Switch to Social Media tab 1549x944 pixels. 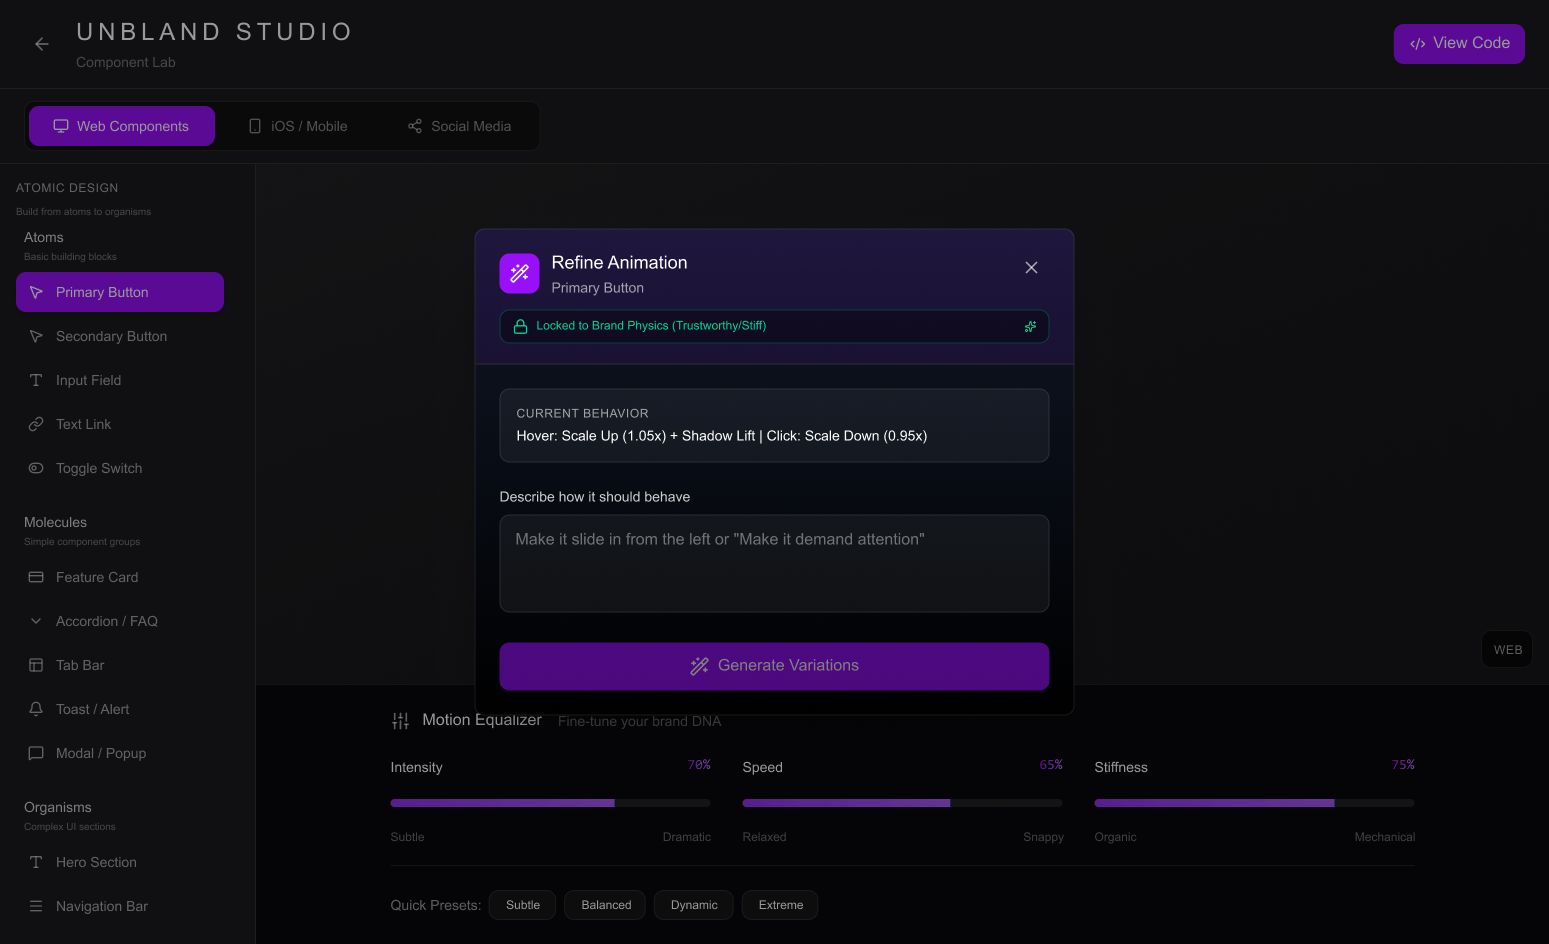[459, 126]
